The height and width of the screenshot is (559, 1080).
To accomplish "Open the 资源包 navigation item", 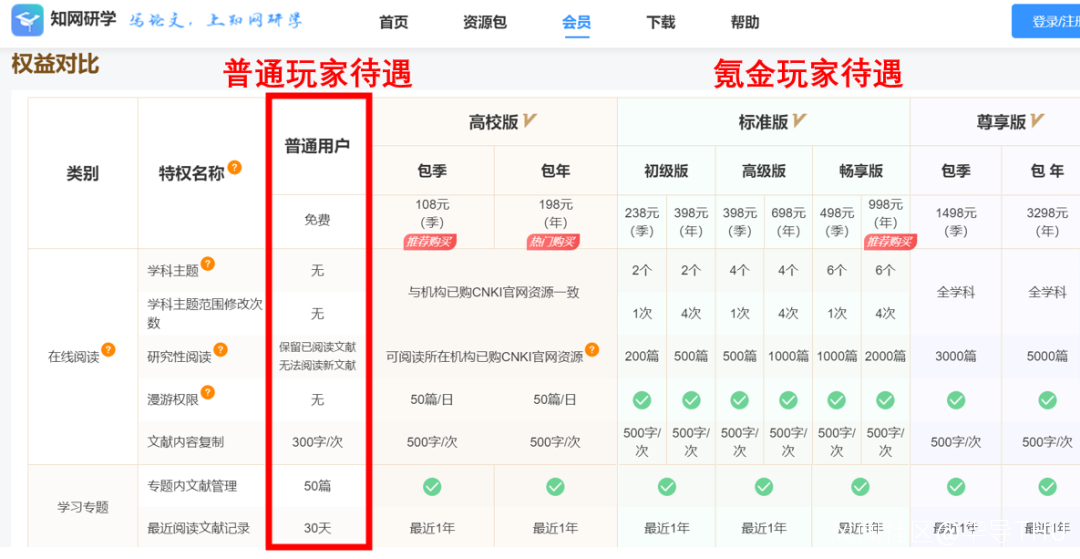I will point(485,22).
